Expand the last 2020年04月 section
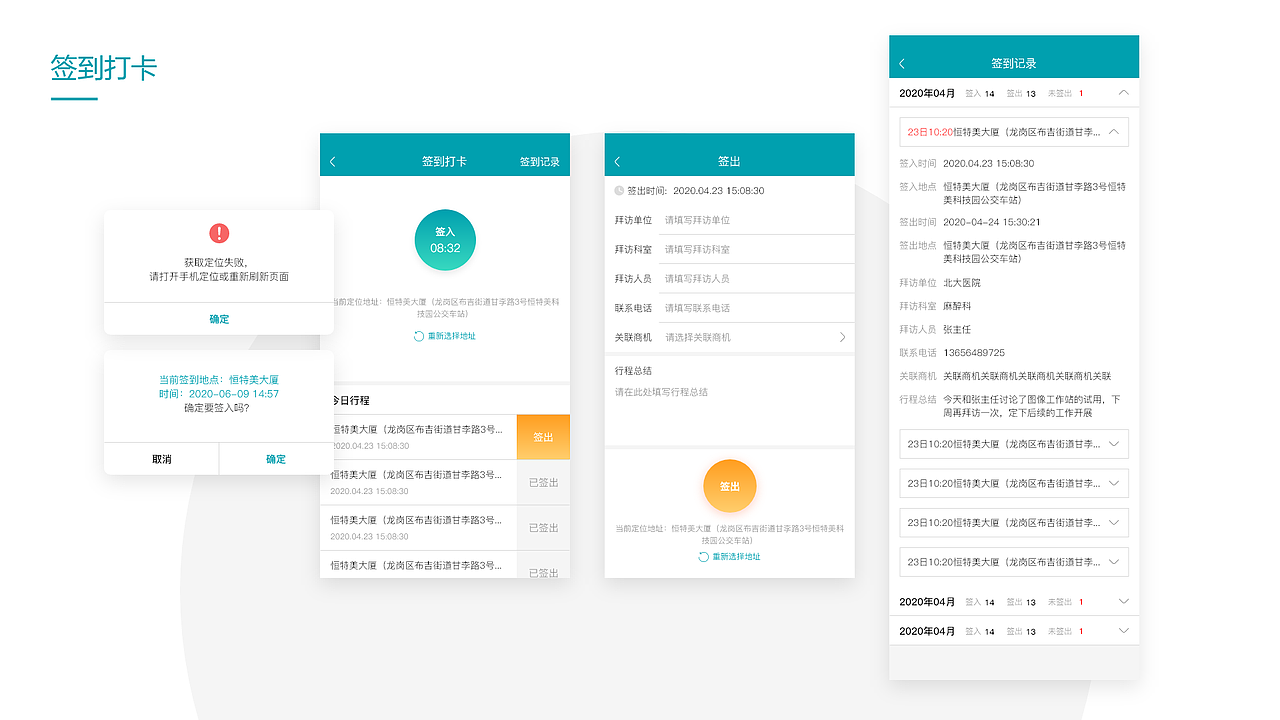The width and height of the screenshot is (1280, 720). click(1123, 631)
